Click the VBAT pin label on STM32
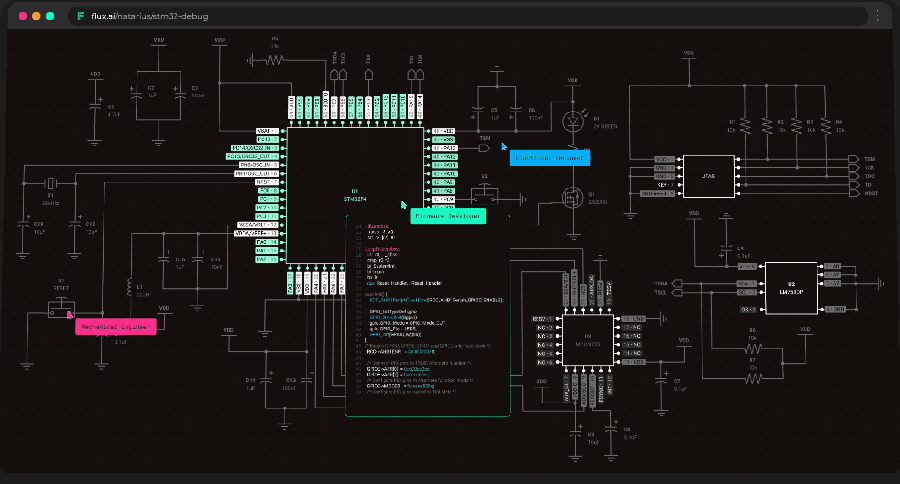Screen dimensions: 900x484 coord(267,131)
